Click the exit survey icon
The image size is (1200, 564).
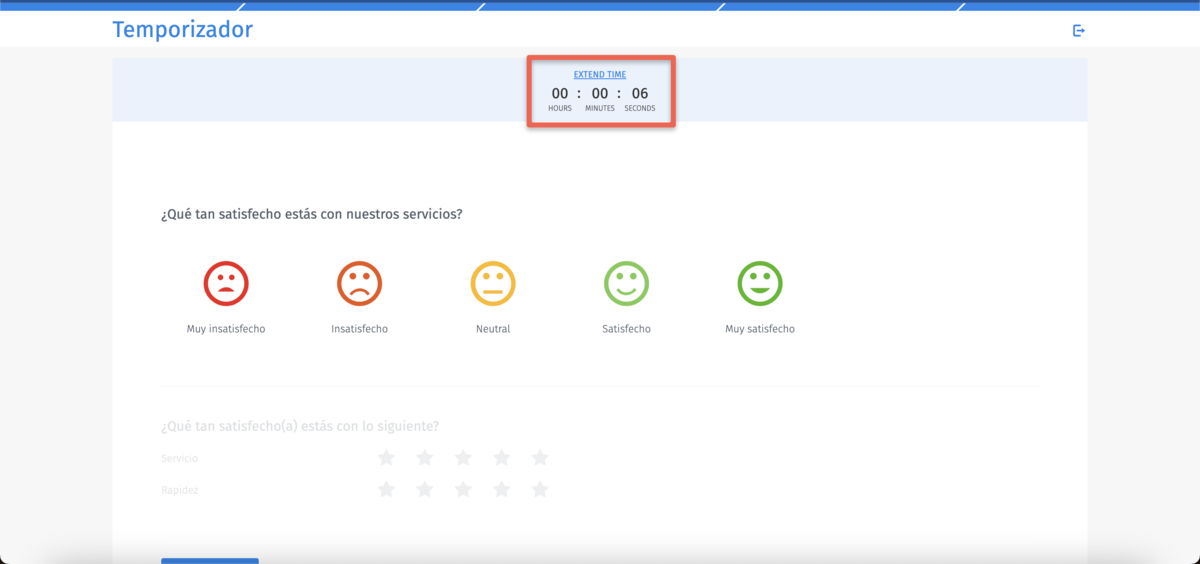(1079, 31)
